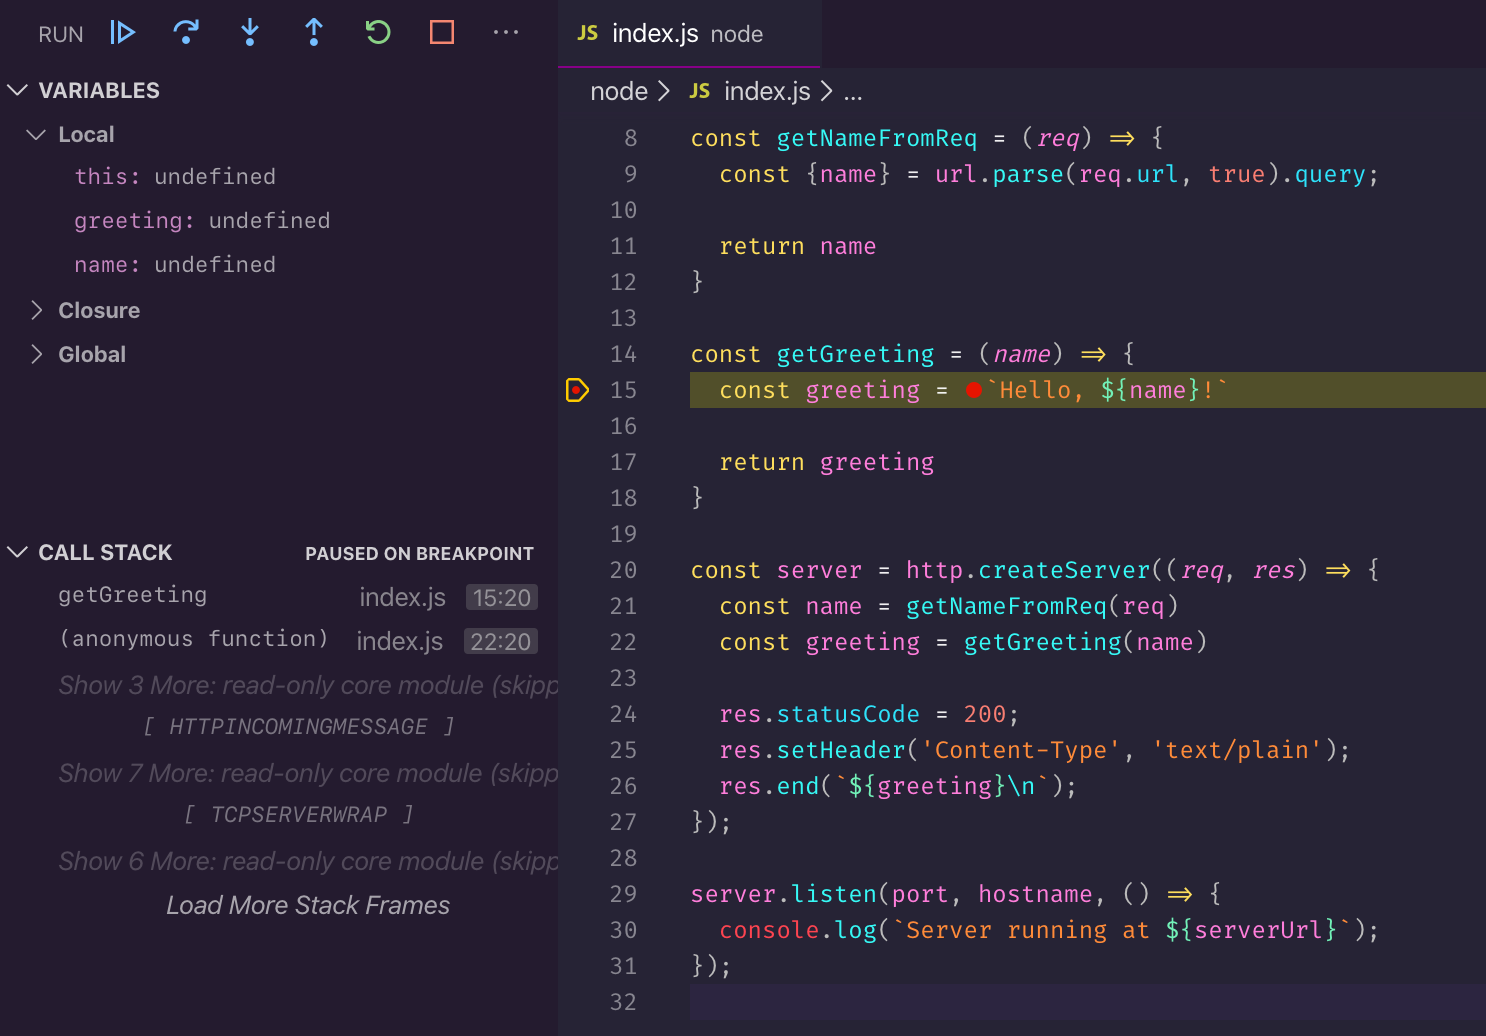The height and width of the screenshot is (1036, 1486).
Task: Click the Continue debug button
Action: coord(122,33)
